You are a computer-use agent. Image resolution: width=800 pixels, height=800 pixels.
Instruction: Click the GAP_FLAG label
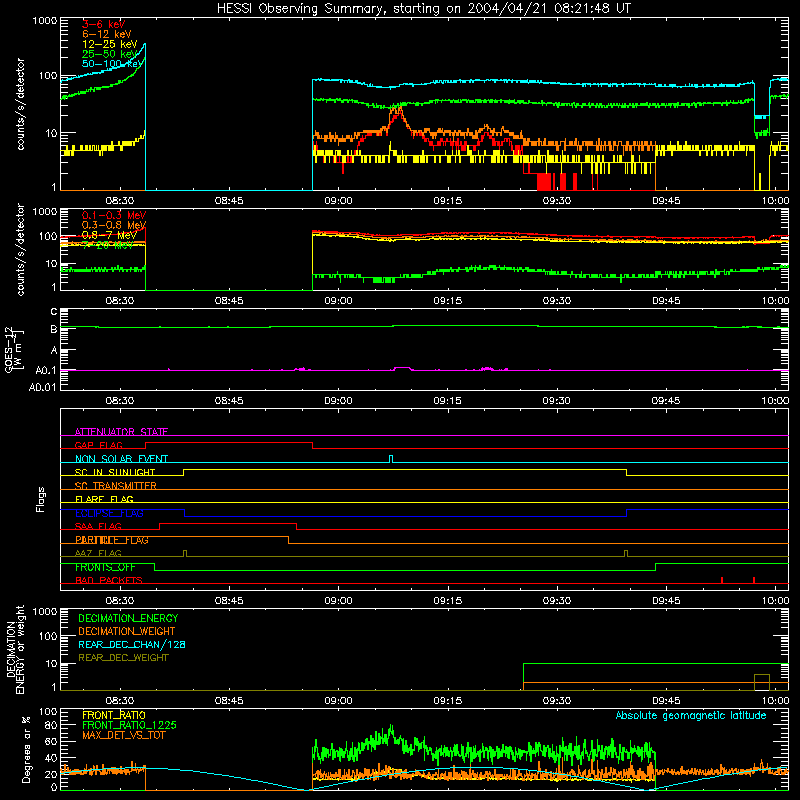[98, 445]
